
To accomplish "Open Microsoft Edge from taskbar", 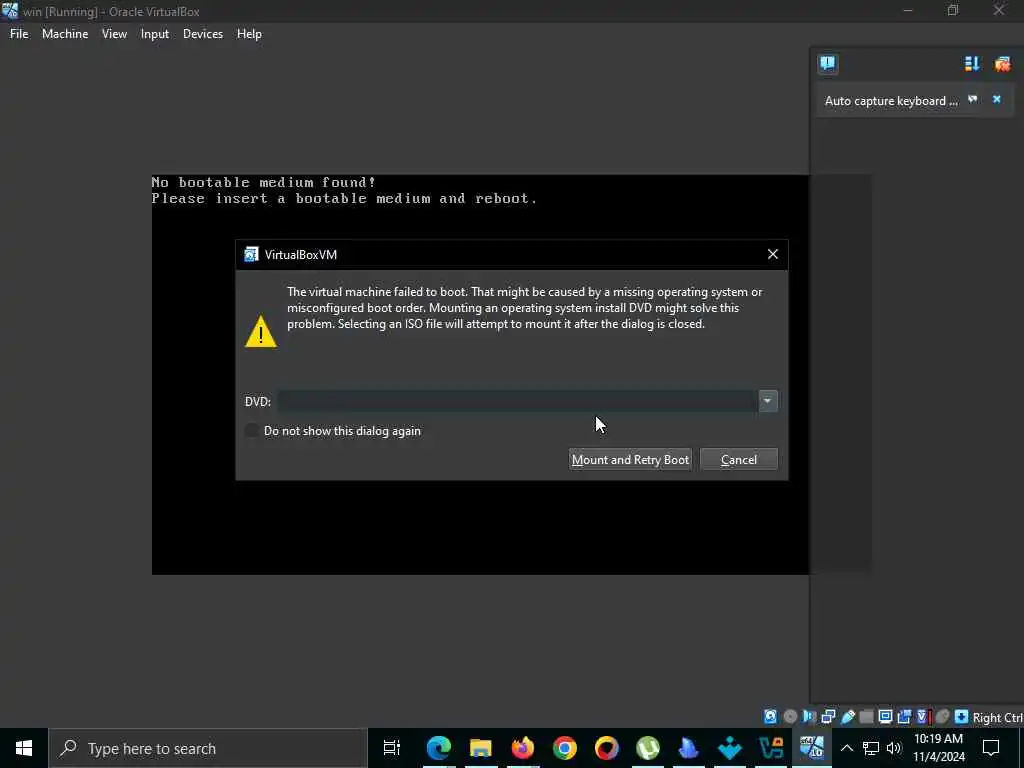I will [439, 748].
